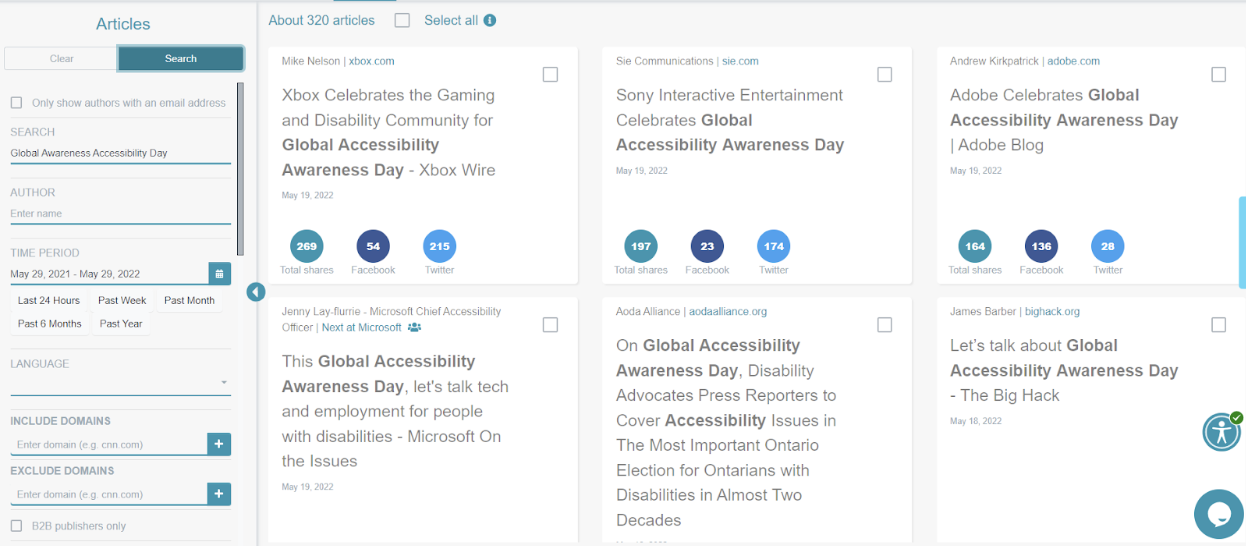Click the Select all info icon
Viewport: 1246px width, 546px height.
coord(490,20)
